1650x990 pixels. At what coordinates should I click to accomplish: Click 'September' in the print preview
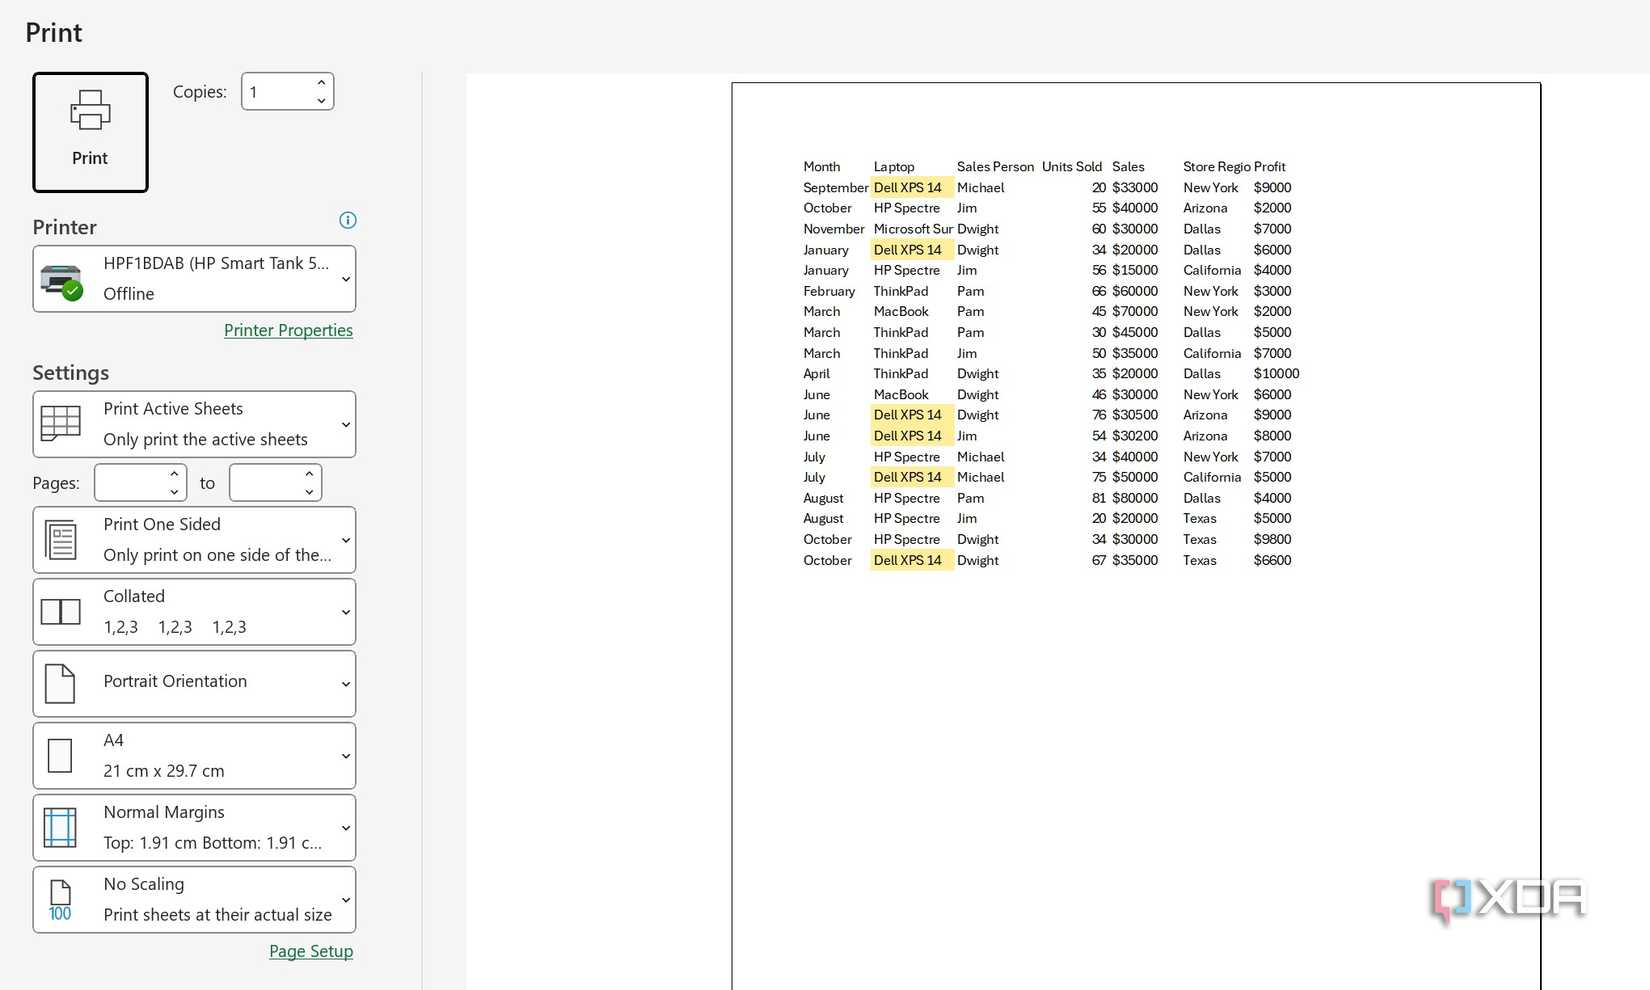coord(836,188)
